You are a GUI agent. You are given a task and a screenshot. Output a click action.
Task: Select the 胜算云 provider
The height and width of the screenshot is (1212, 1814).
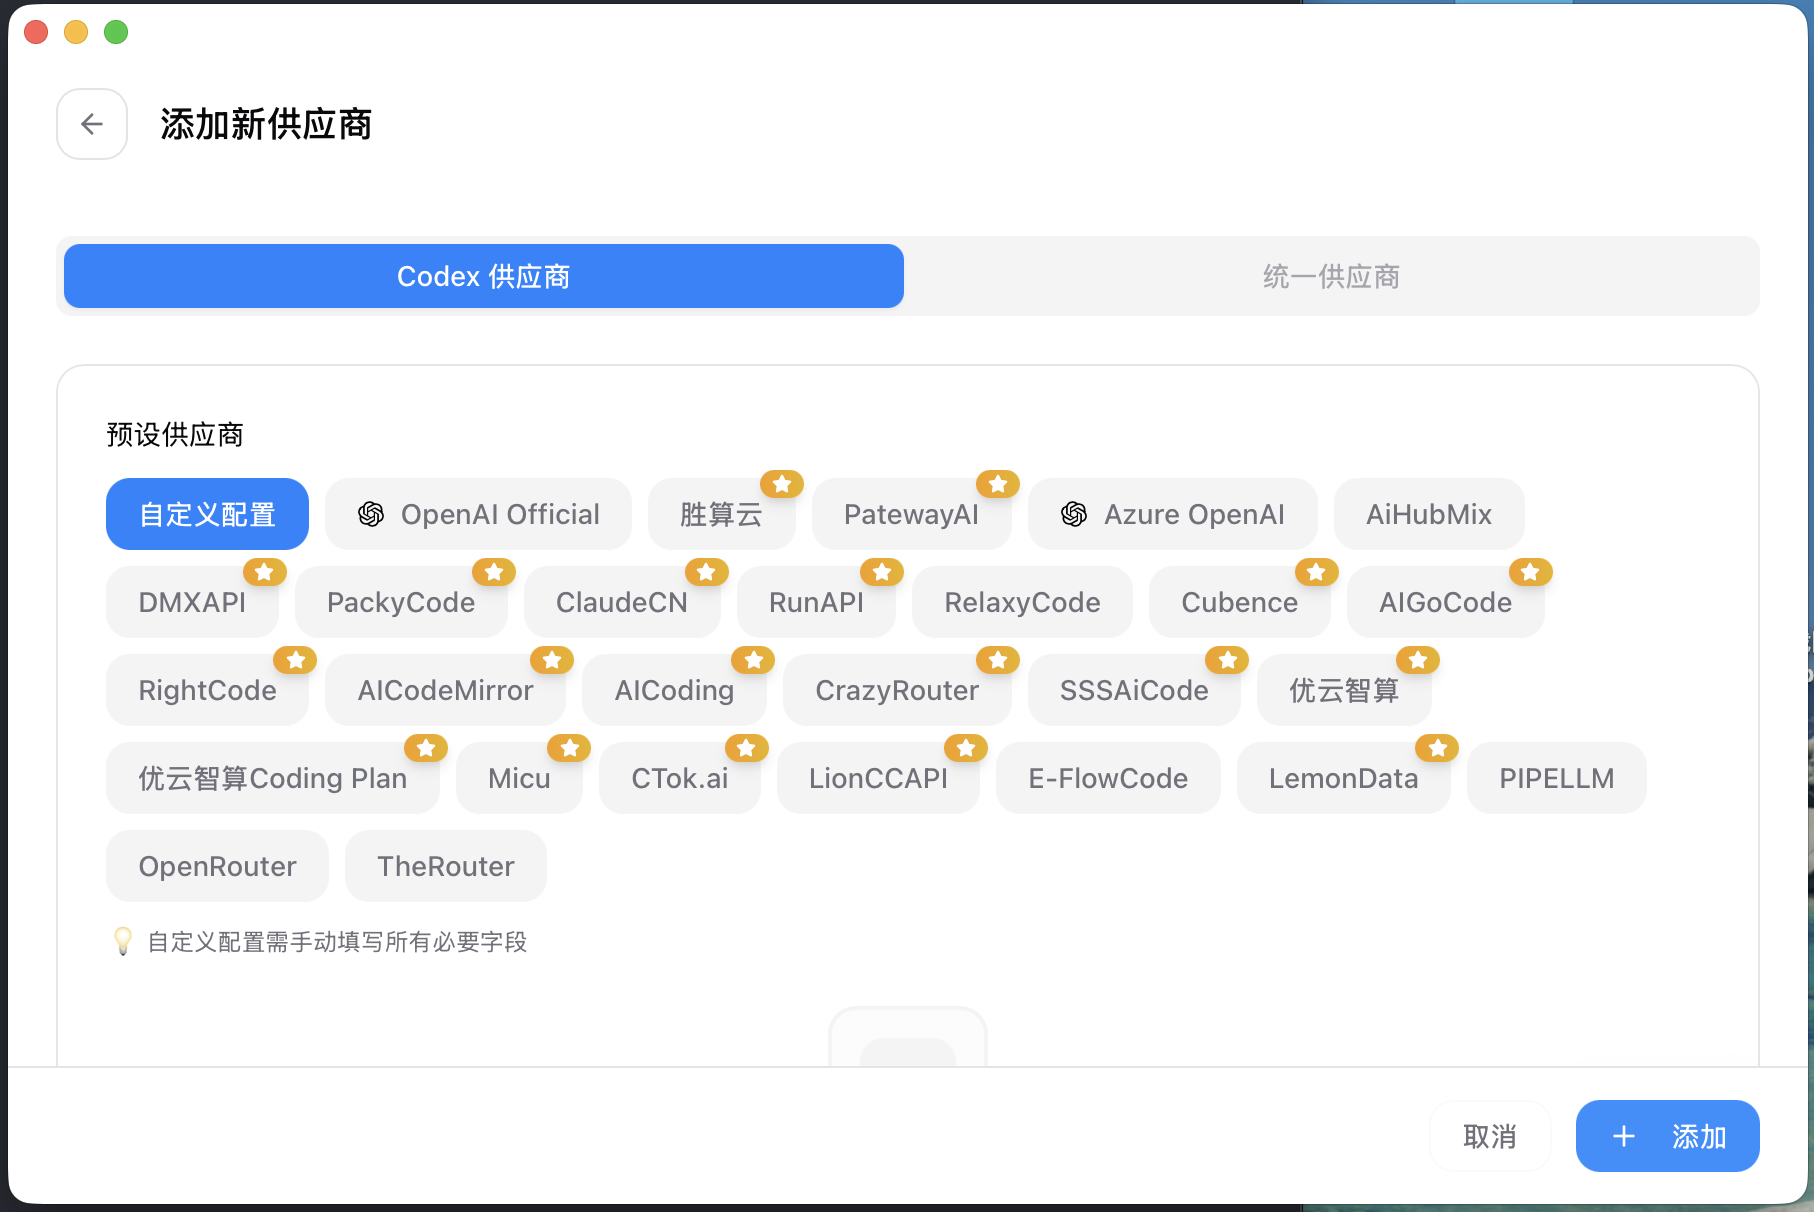(721, 514)
